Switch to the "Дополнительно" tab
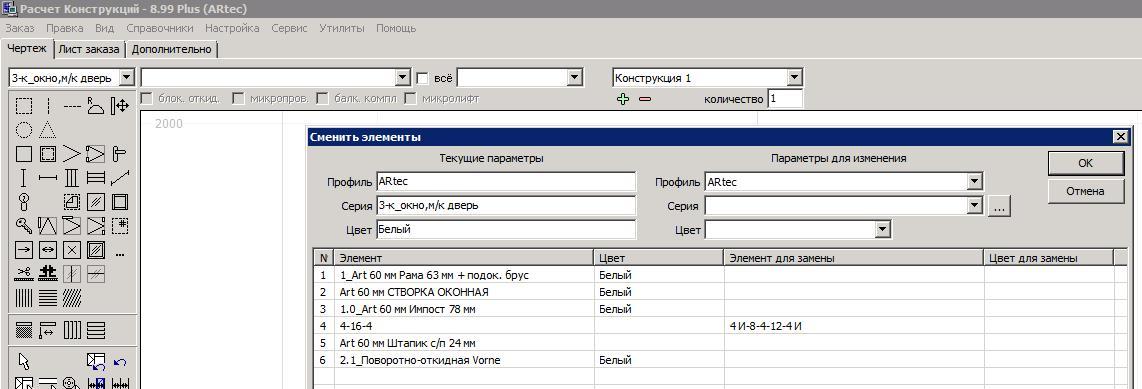Viewport: 1142px width, 389px height. (173, 50)
